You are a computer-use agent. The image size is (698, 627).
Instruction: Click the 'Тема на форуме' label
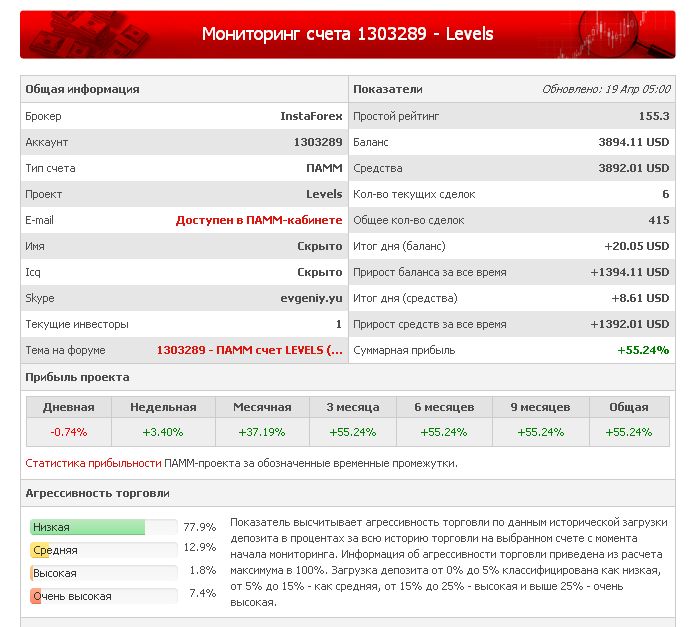point(65,350)
